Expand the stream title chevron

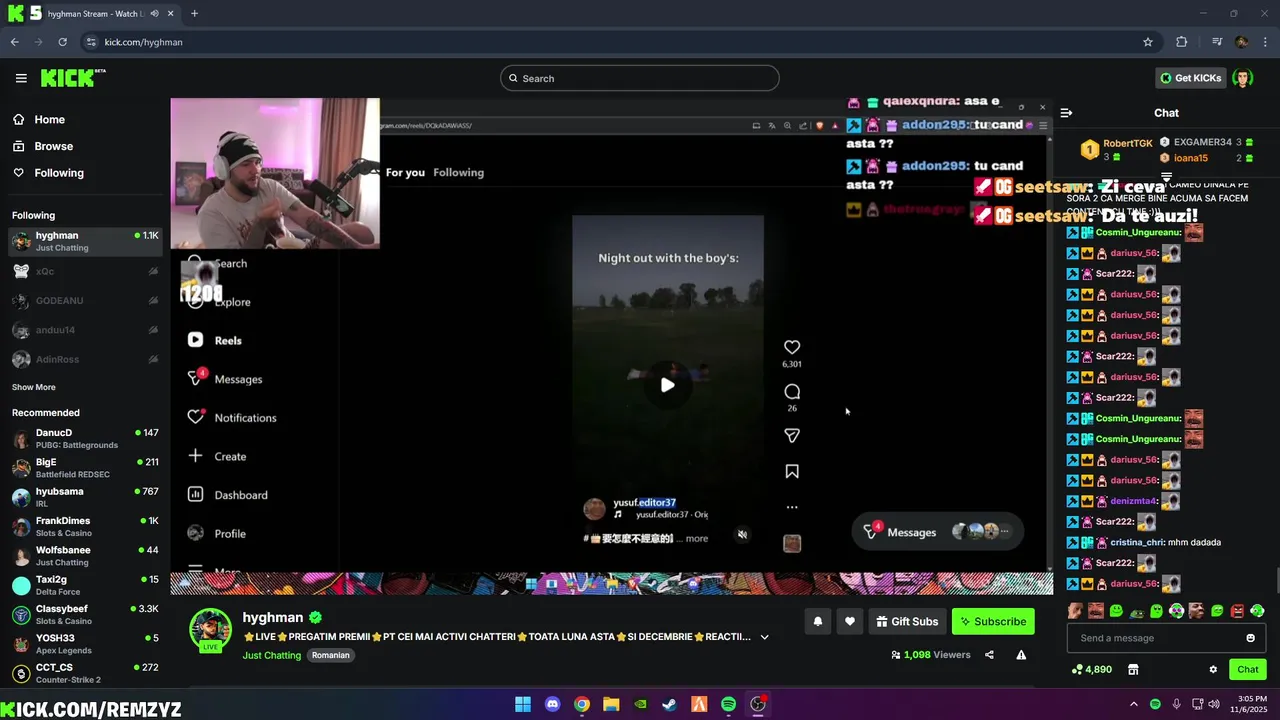tap(765, 637)
